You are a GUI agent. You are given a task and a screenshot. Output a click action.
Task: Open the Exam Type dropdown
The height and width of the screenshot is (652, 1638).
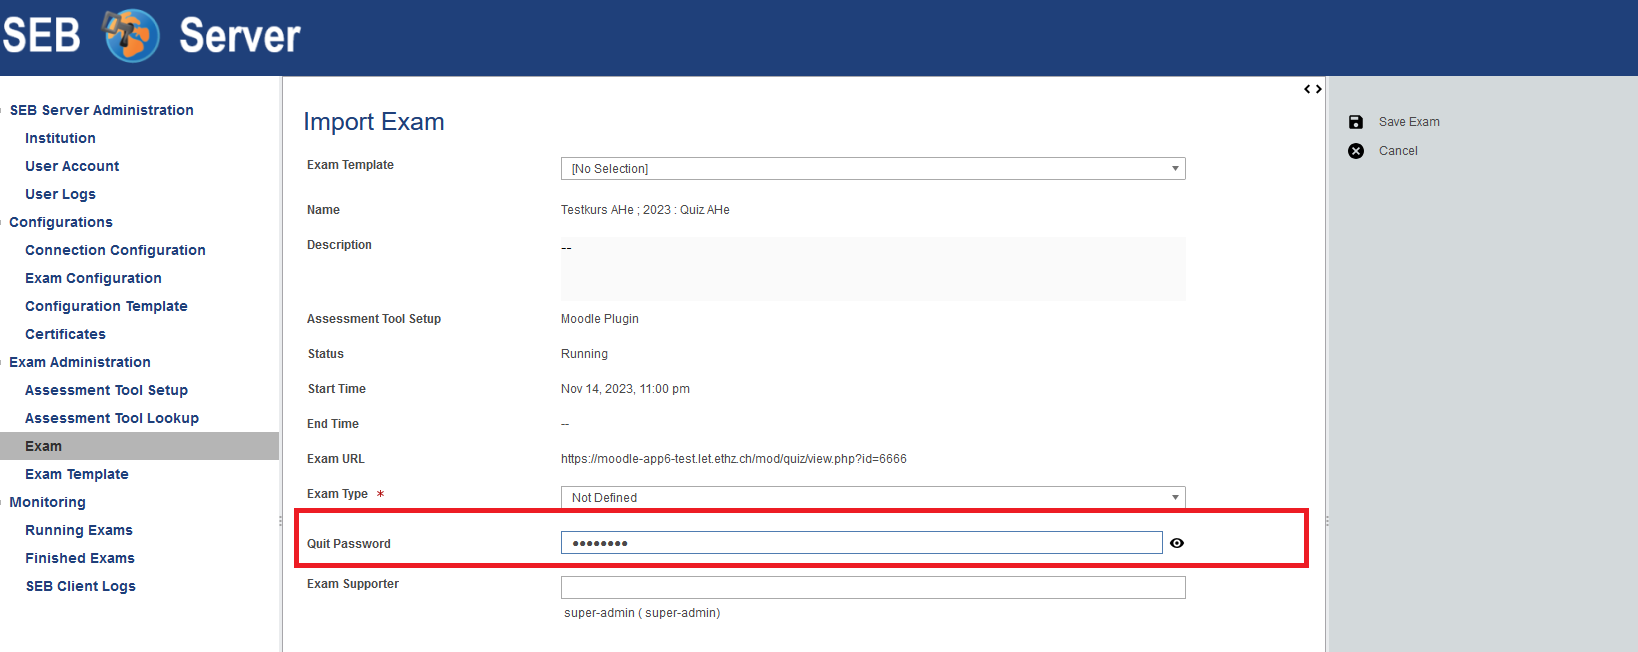872,498
